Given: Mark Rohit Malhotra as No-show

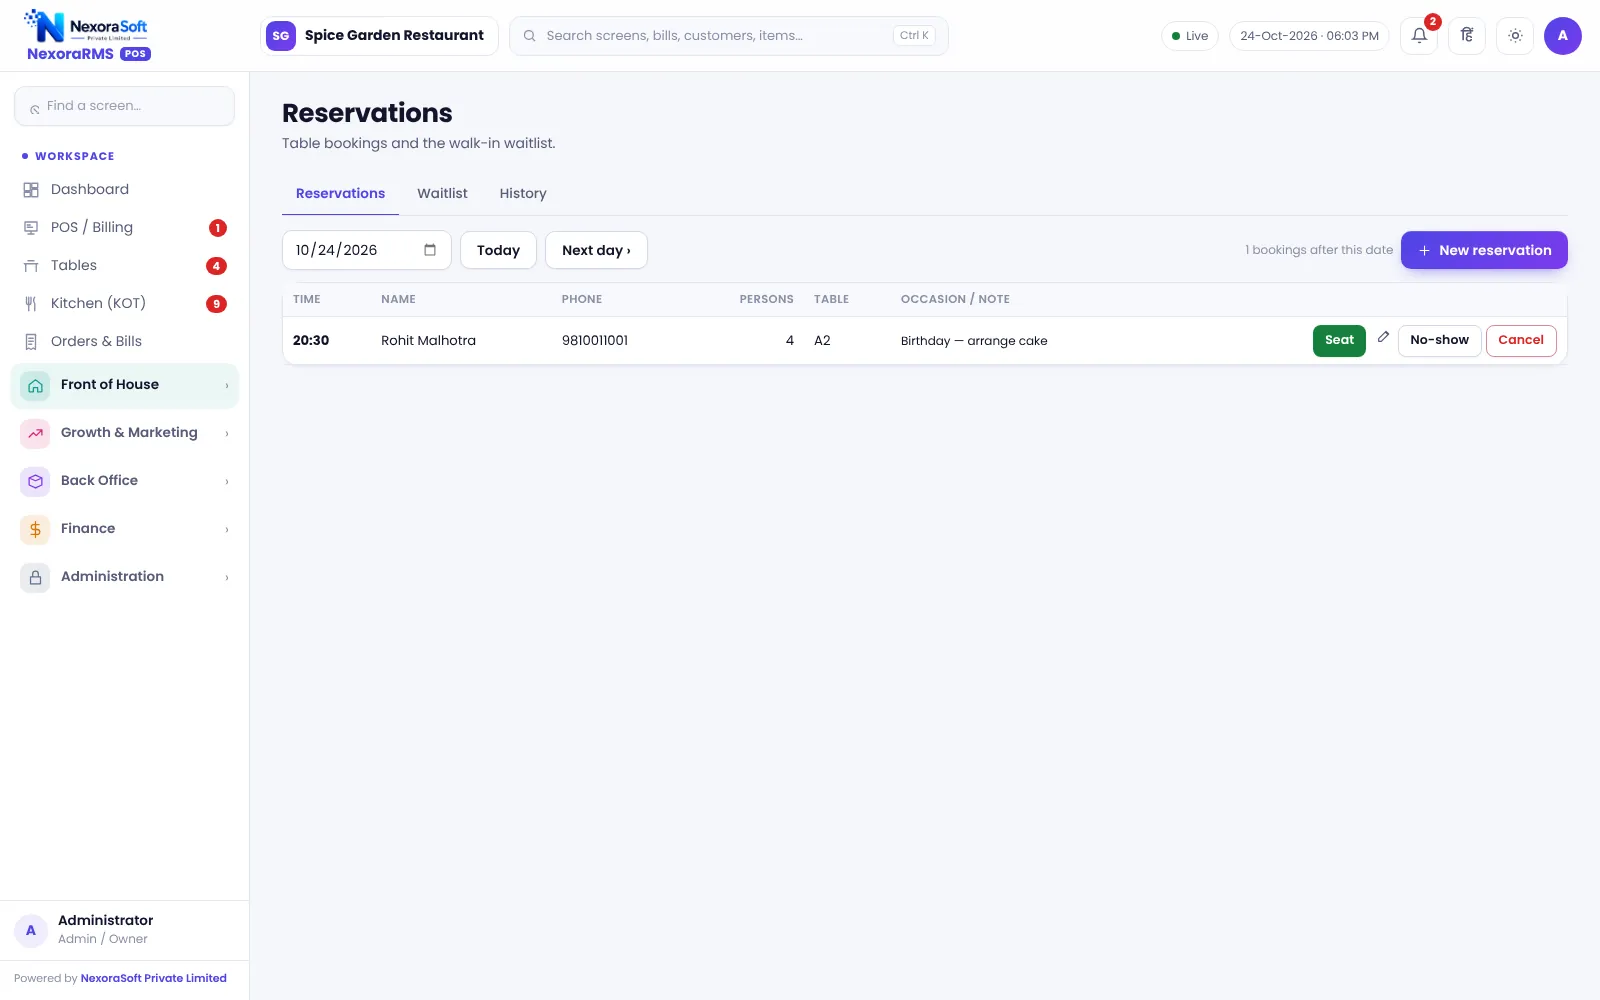Looking at the screenshot, I should pyautogui.click(x=1439, y=340).
